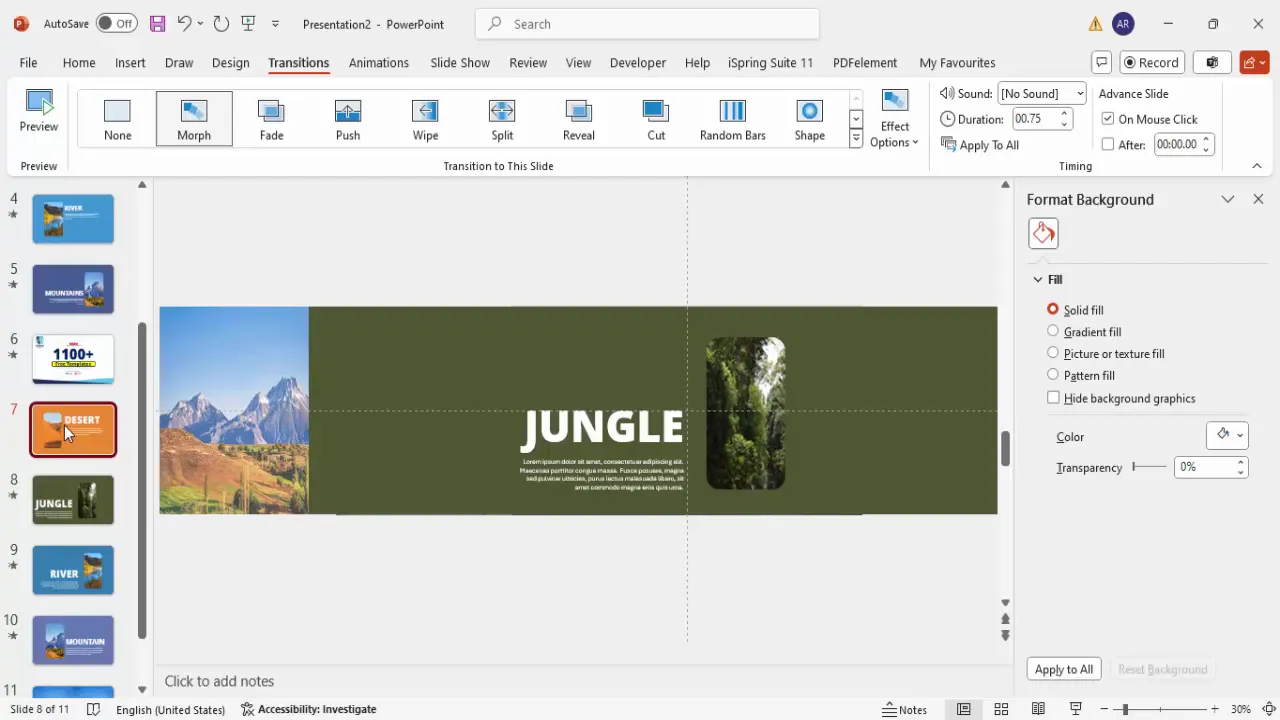The width and height of the screenshot is (1280, 720).
Task: Click Accessibility: Investigate in status bar
Action: (x=308, y=709)
